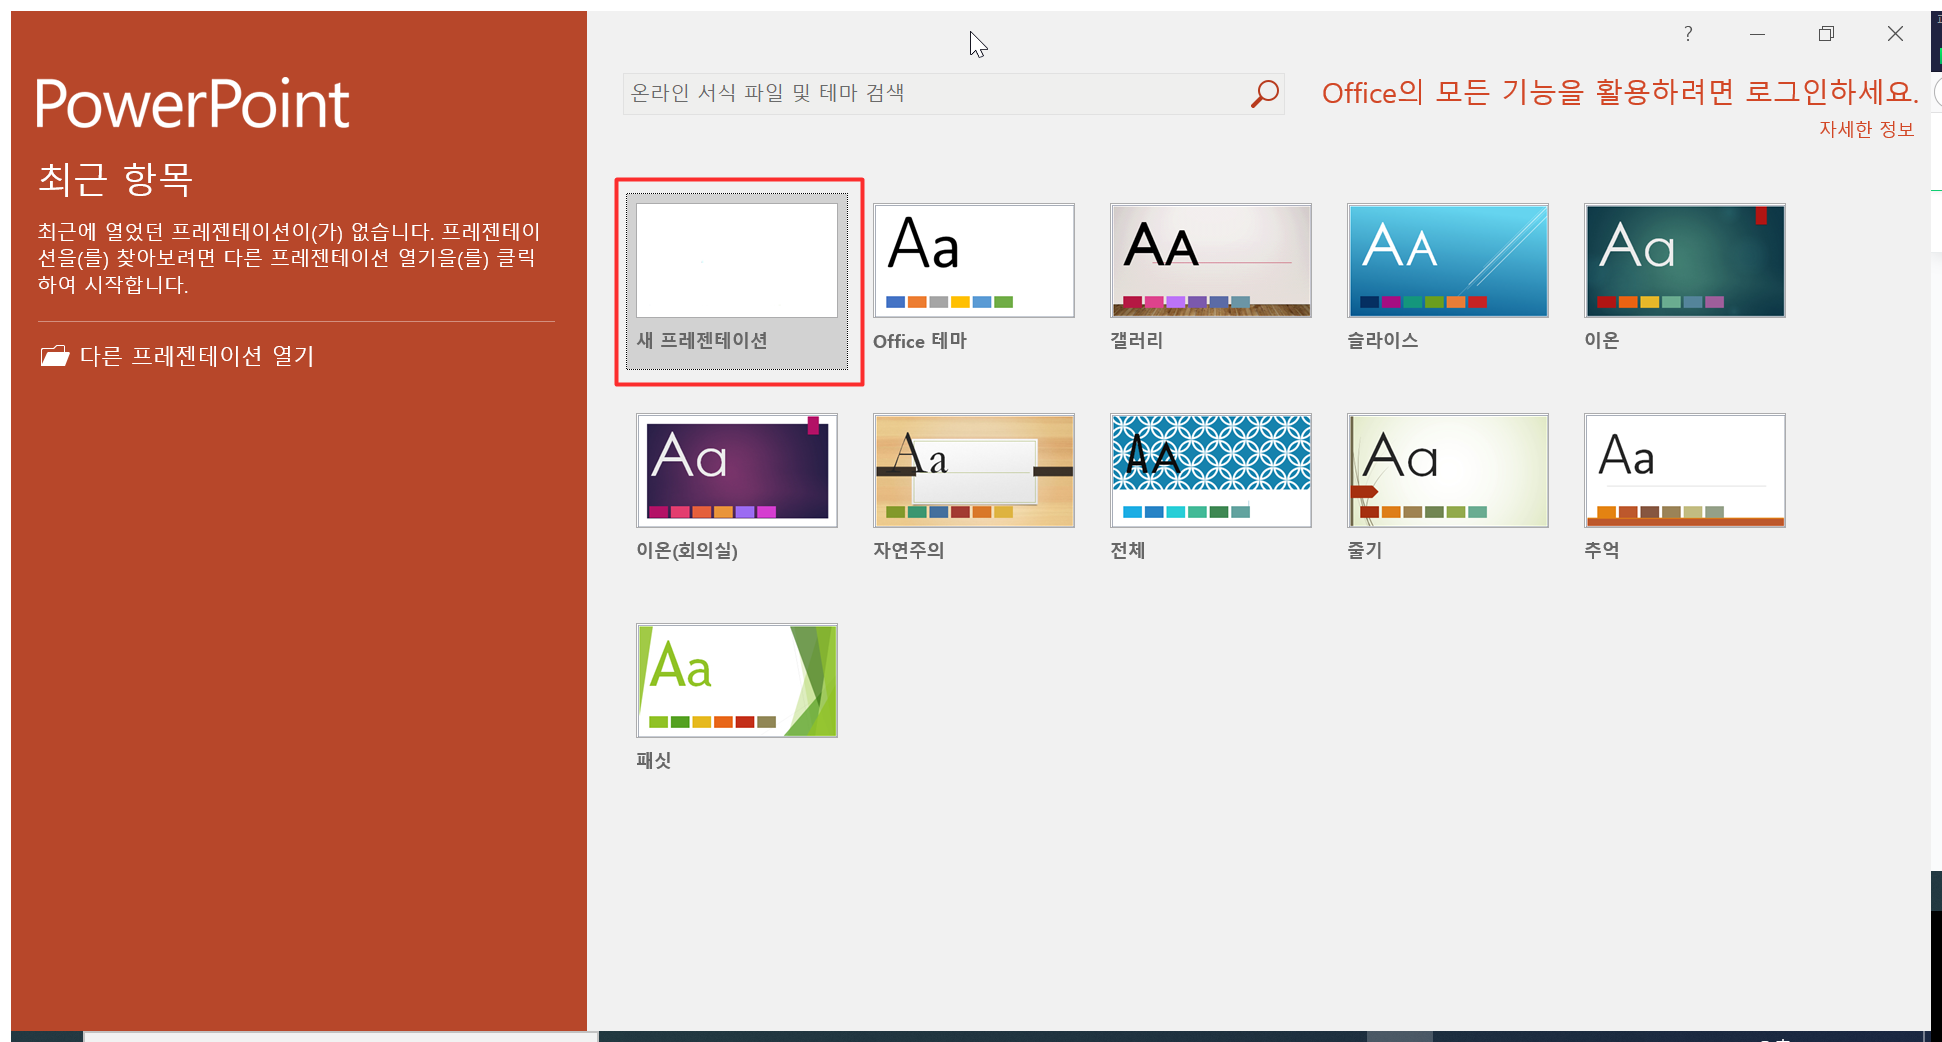The image size is (1942, 1042).
Task: Click the 슬라이스 label text
Action: point(1383,340)
